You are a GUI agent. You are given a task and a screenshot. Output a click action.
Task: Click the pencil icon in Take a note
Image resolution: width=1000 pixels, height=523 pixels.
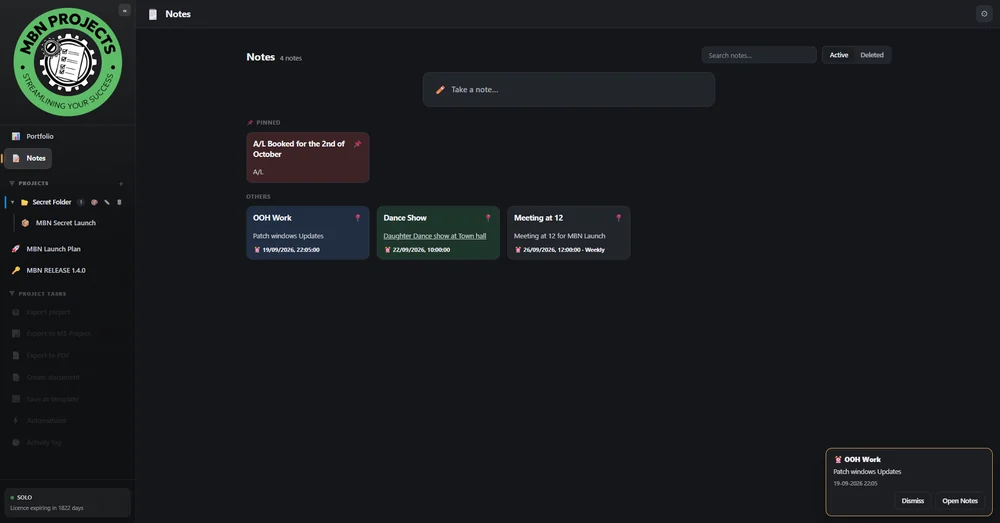440,90
